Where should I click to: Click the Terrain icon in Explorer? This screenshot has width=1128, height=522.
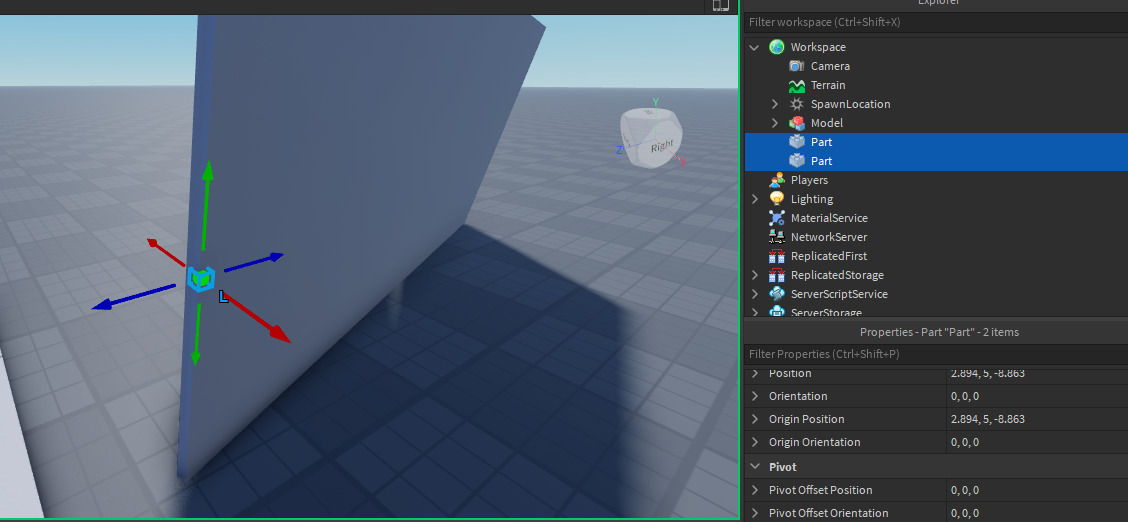796,86
